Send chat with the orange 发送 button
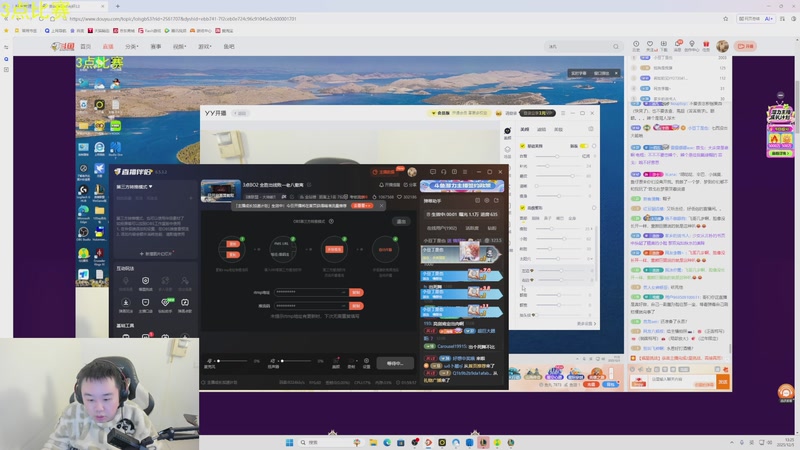This screenshot has width=800, height=450. (723, 381)
